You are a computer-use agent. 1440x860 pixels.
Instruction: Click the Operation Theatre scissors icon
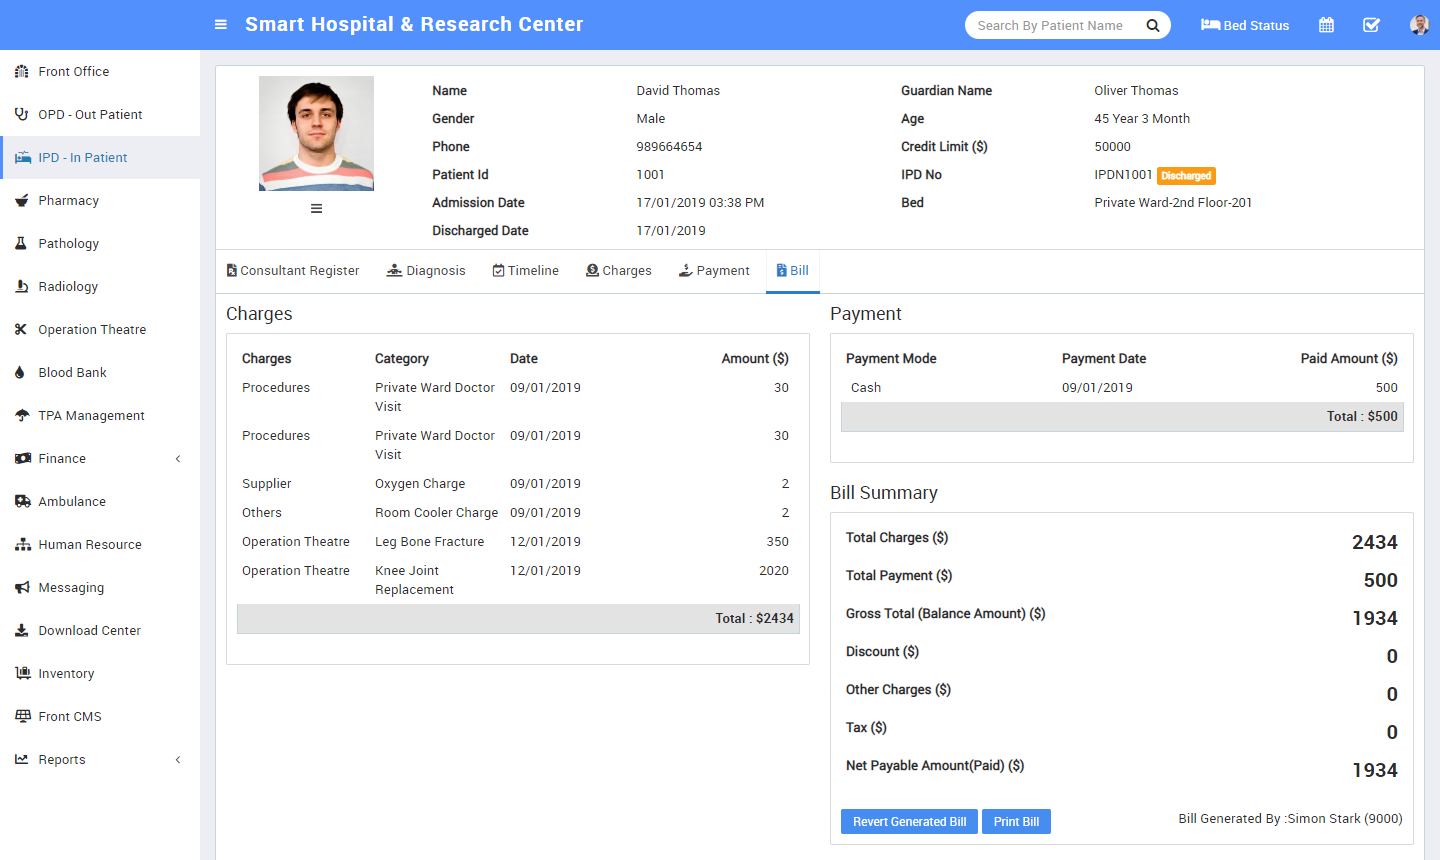[22, 330]
